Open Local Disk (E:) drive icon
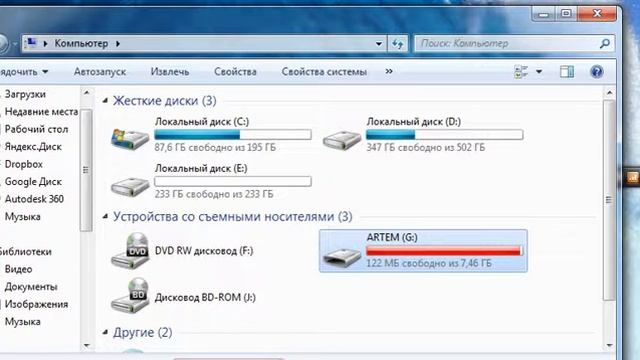 click(x=130, y=187)
